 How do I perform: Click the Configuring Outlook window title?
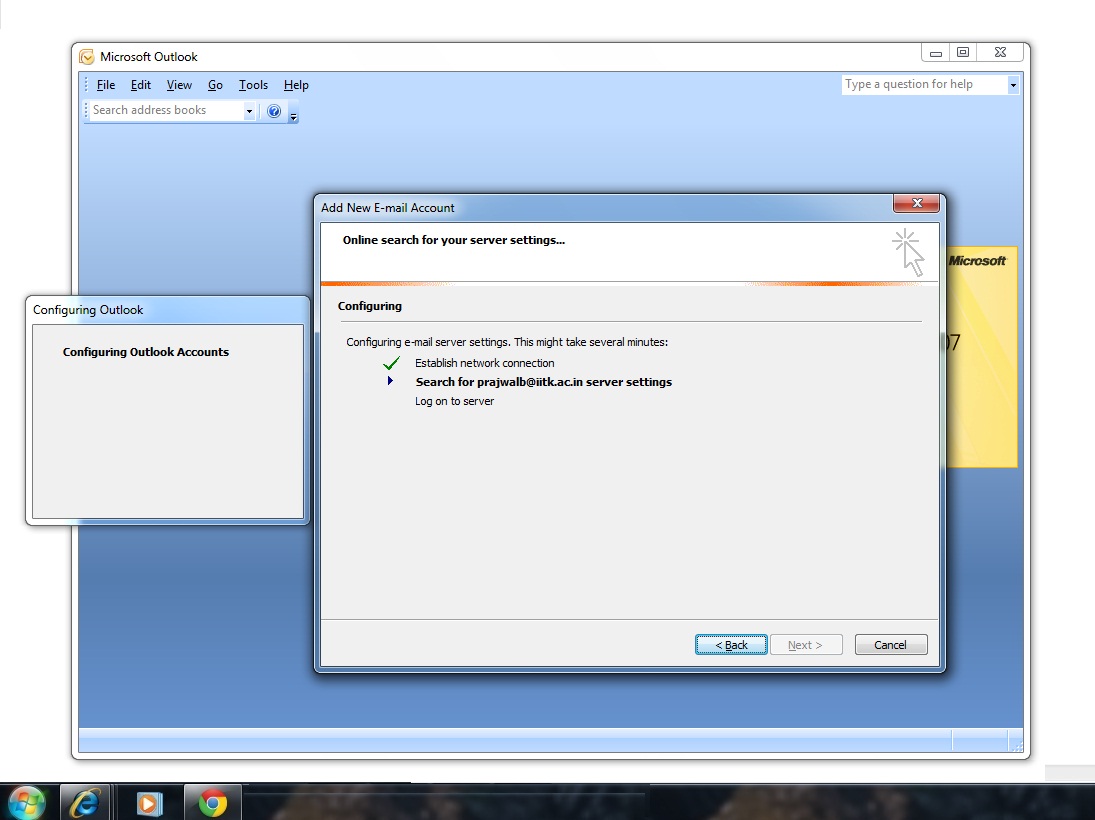88,309
